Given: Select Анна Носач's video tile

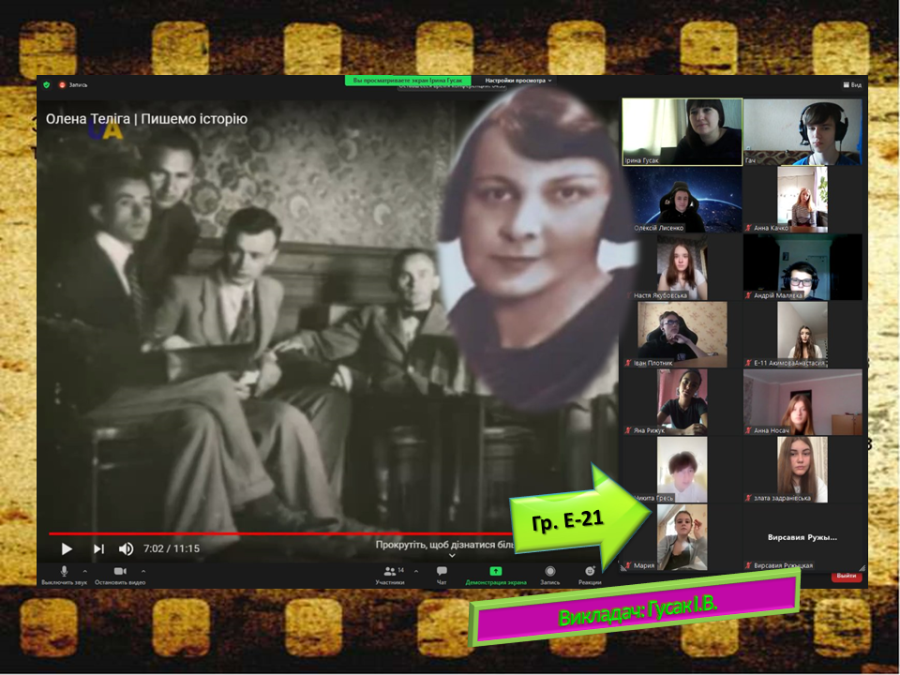Looking at the screenshot, I should [x=803, y=402].
